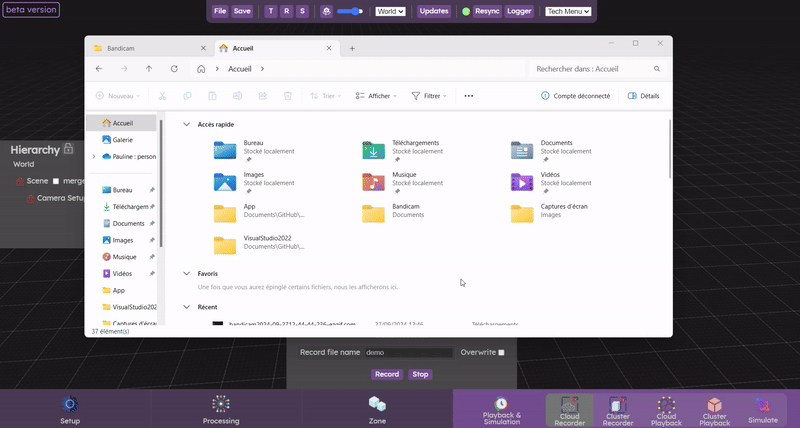Switch to the Bandicam tab
This screenshot has height=428, width=800.
click(148, 48)
